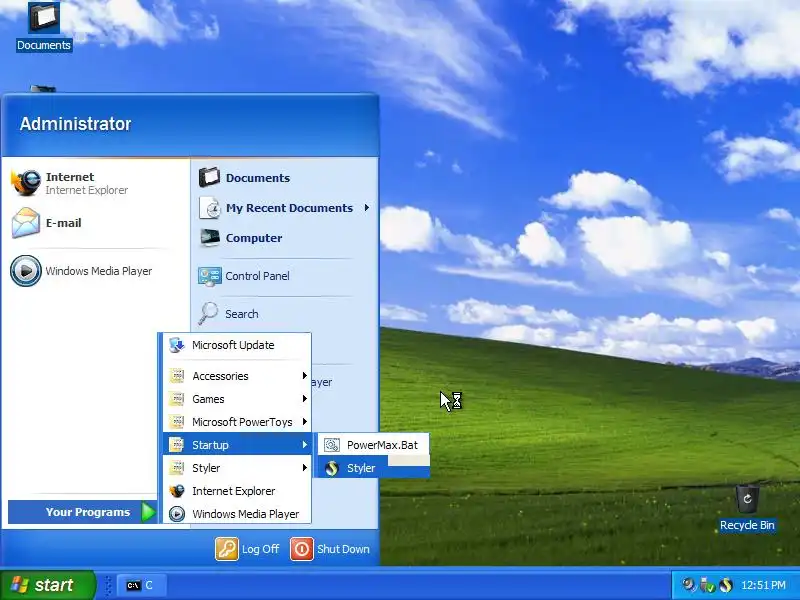800x600 pixels.
Task: Open Microsoft PowerToys folder
Action: pos(237,422)
